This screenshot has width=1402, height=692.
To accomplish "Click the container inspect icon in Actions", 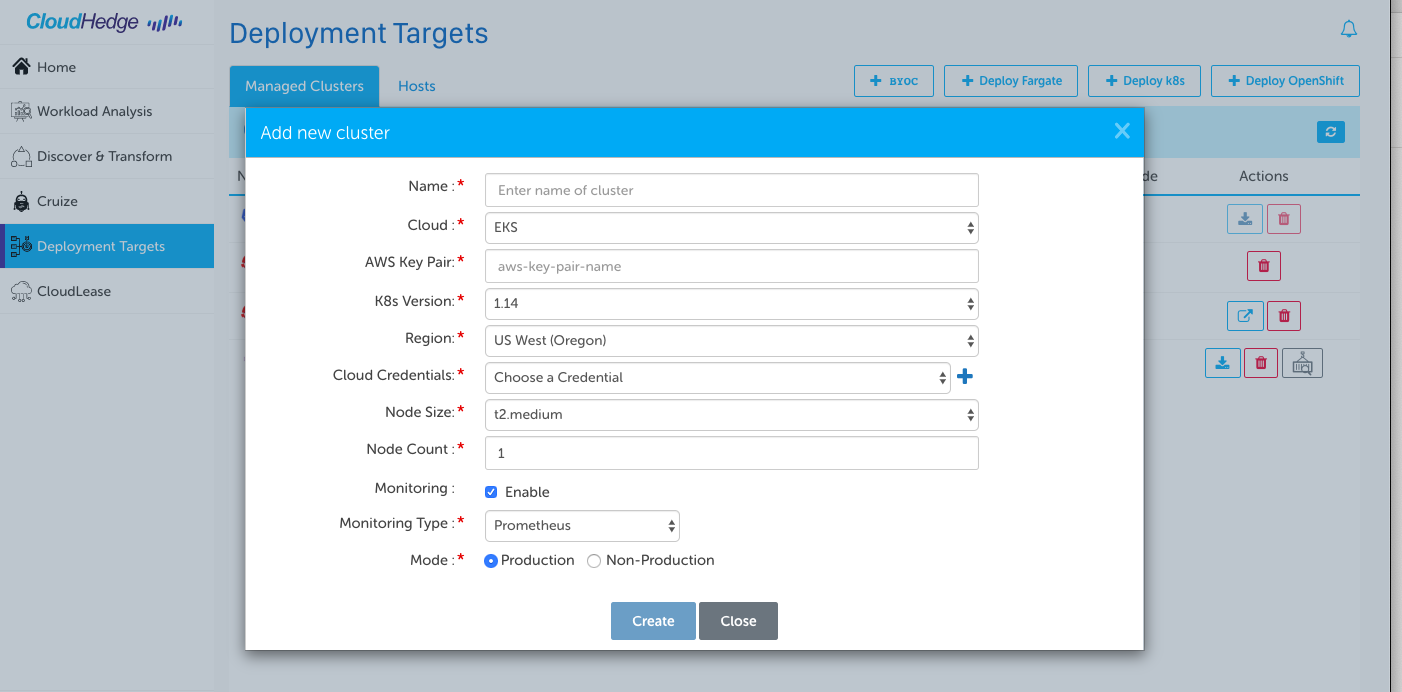I will [x=1302, y=363].
